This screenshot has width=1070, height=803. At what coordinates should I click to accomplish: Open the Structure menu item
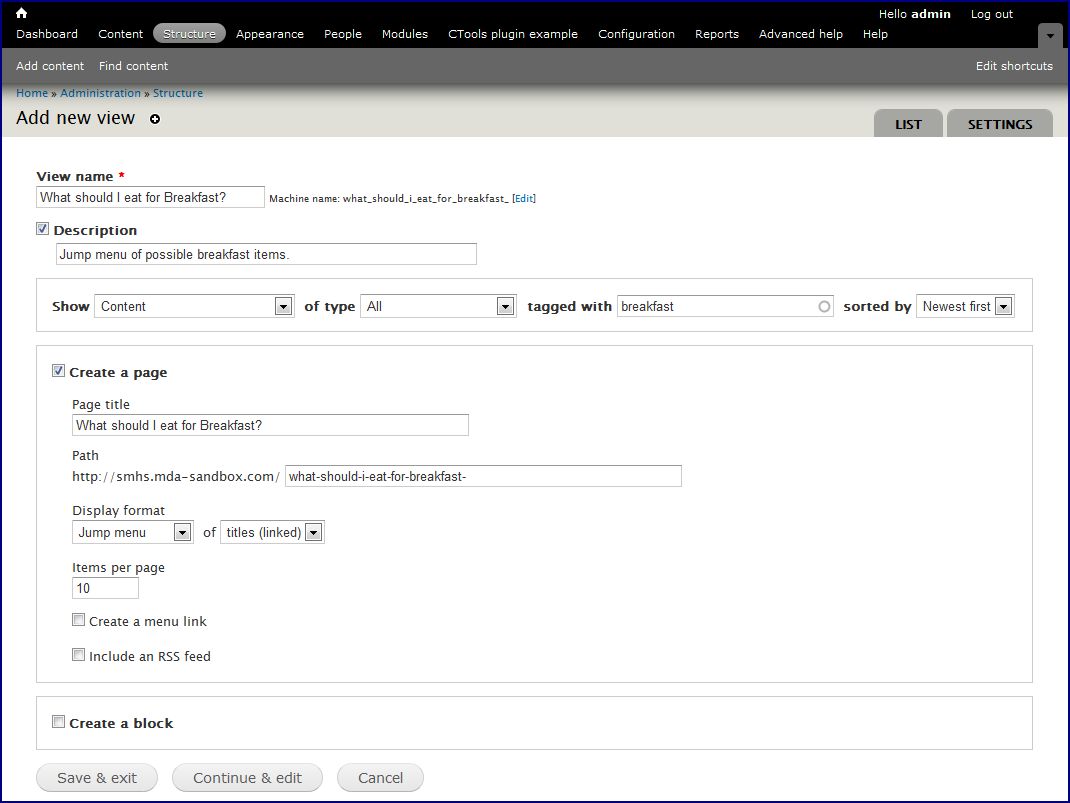[x=189, y=33]
